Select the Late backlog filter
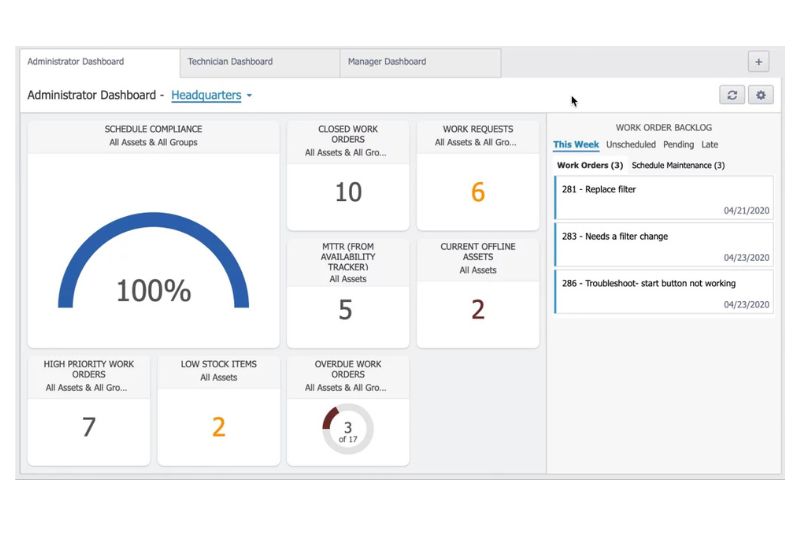The image size is (800, 533). point(709,144)
